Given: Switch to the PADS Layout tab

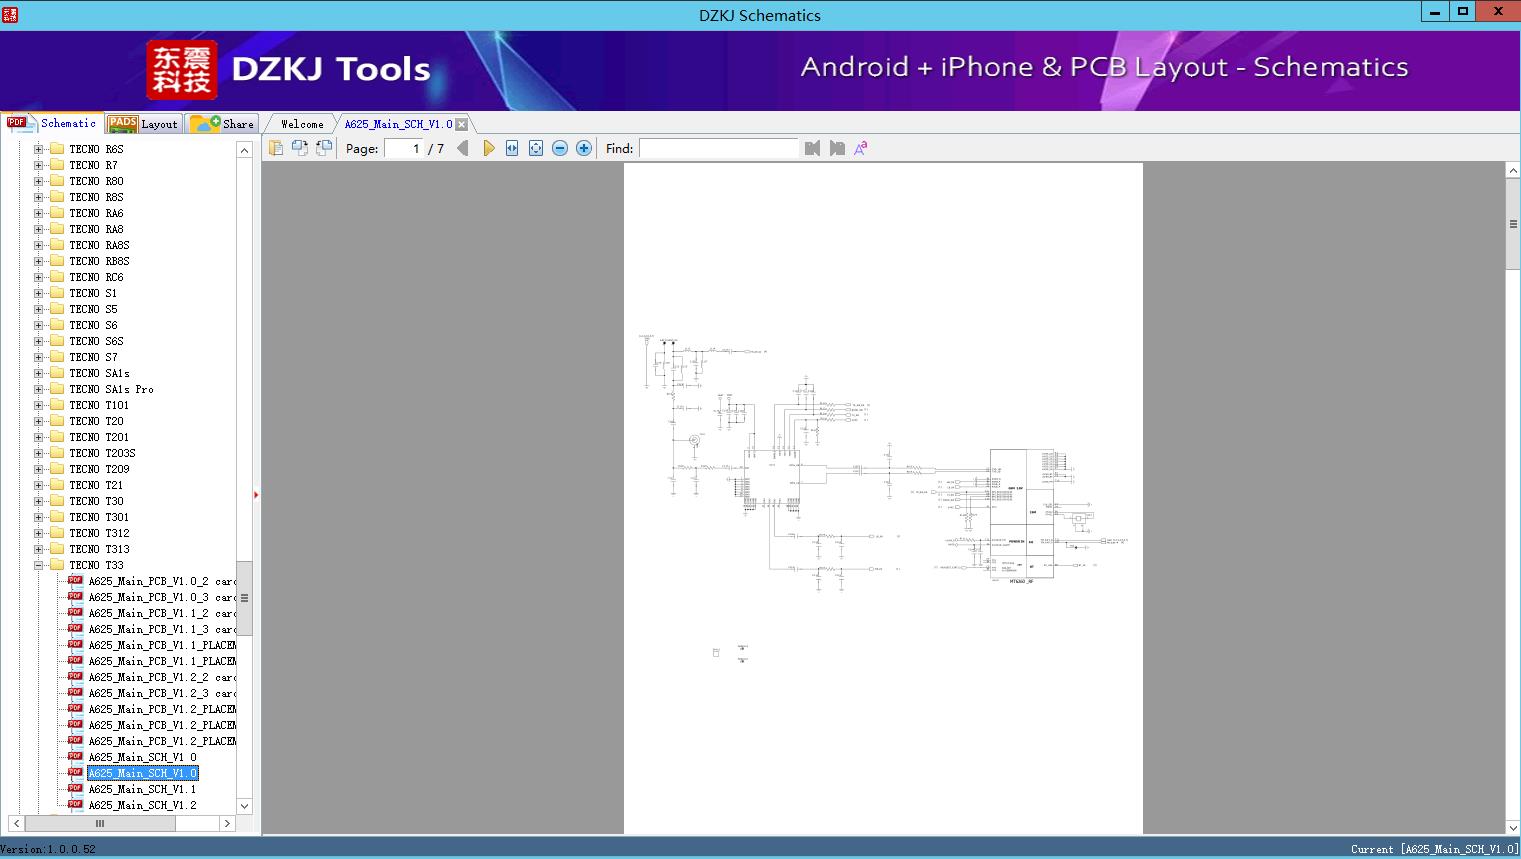Looking at the screenshot, I should (143, 124).
